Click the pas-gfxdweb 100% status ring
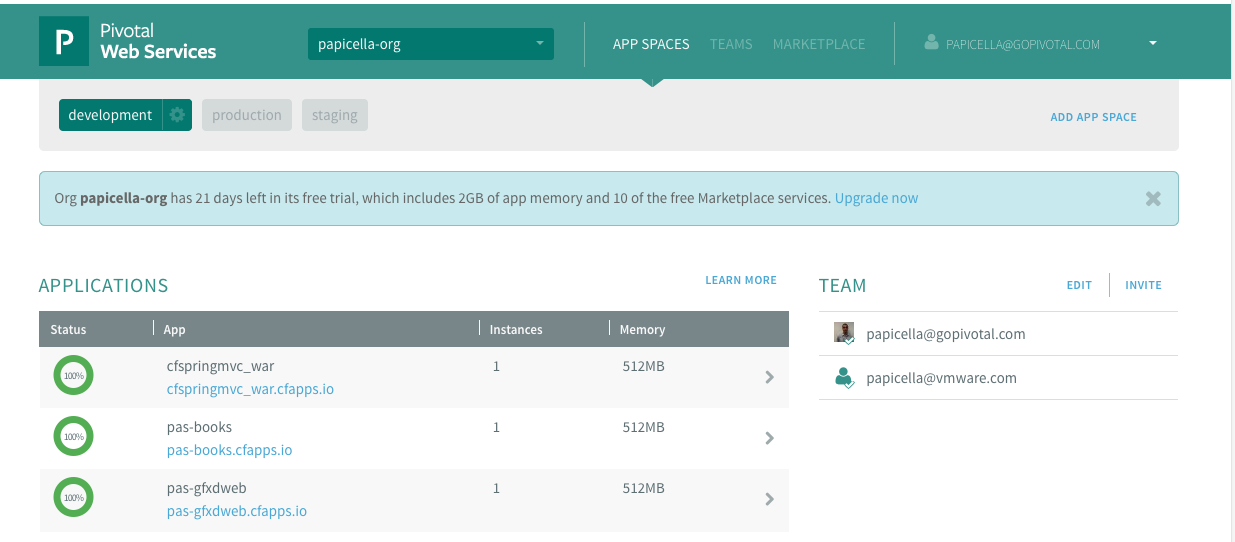 click(x=73, y=498)
